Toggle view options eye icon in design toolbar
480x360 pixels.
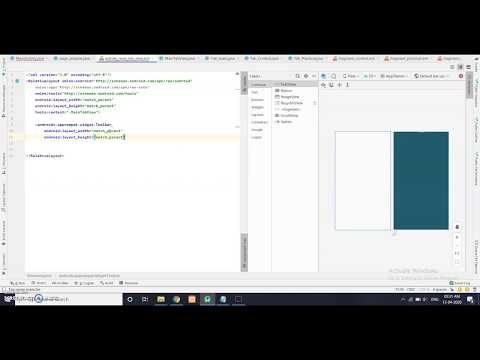coord(323,85)
